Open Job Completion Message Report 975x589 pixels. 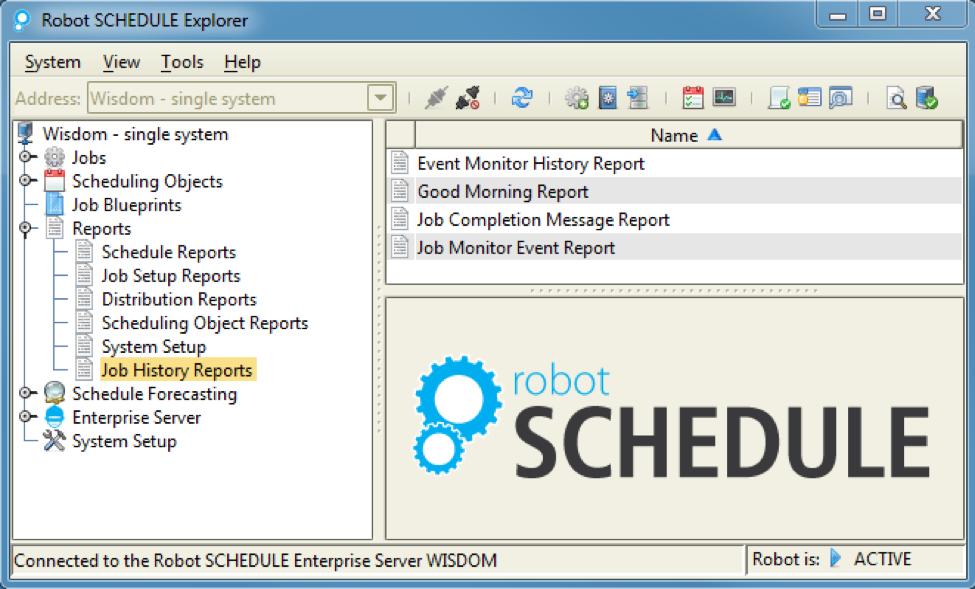coord(543,219)
